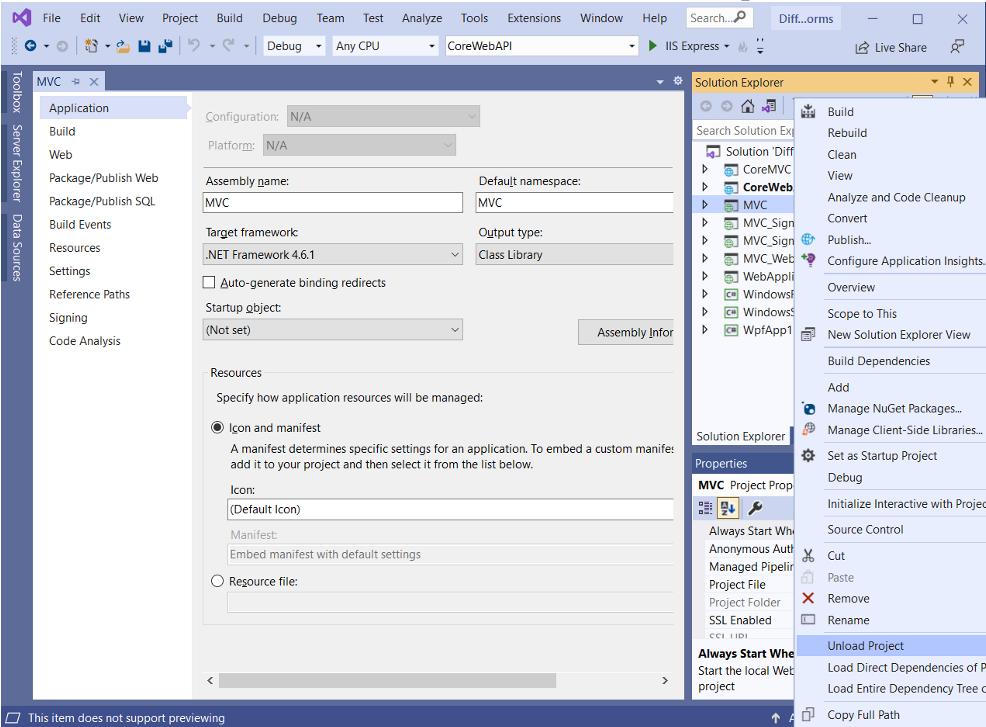Expand the CoreMVC project node
The height and width of the screenshot is (727, 986).
pyautogui.click(x=705, y=169)
